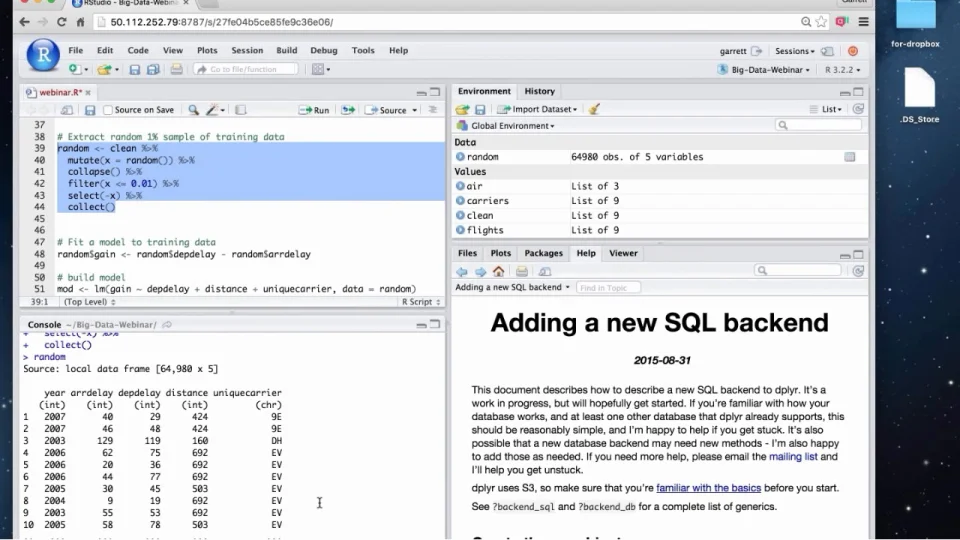Re-run the previous code region
960x540 pixels.
(348, 110)
